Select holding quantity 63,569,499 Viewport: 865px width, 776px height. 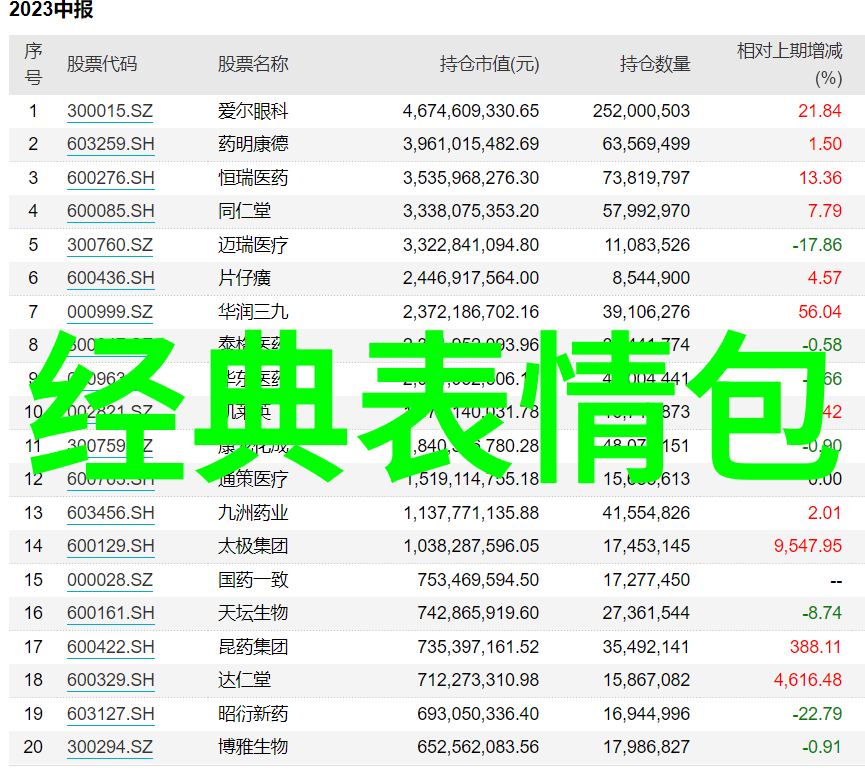(x=646, y=144)
